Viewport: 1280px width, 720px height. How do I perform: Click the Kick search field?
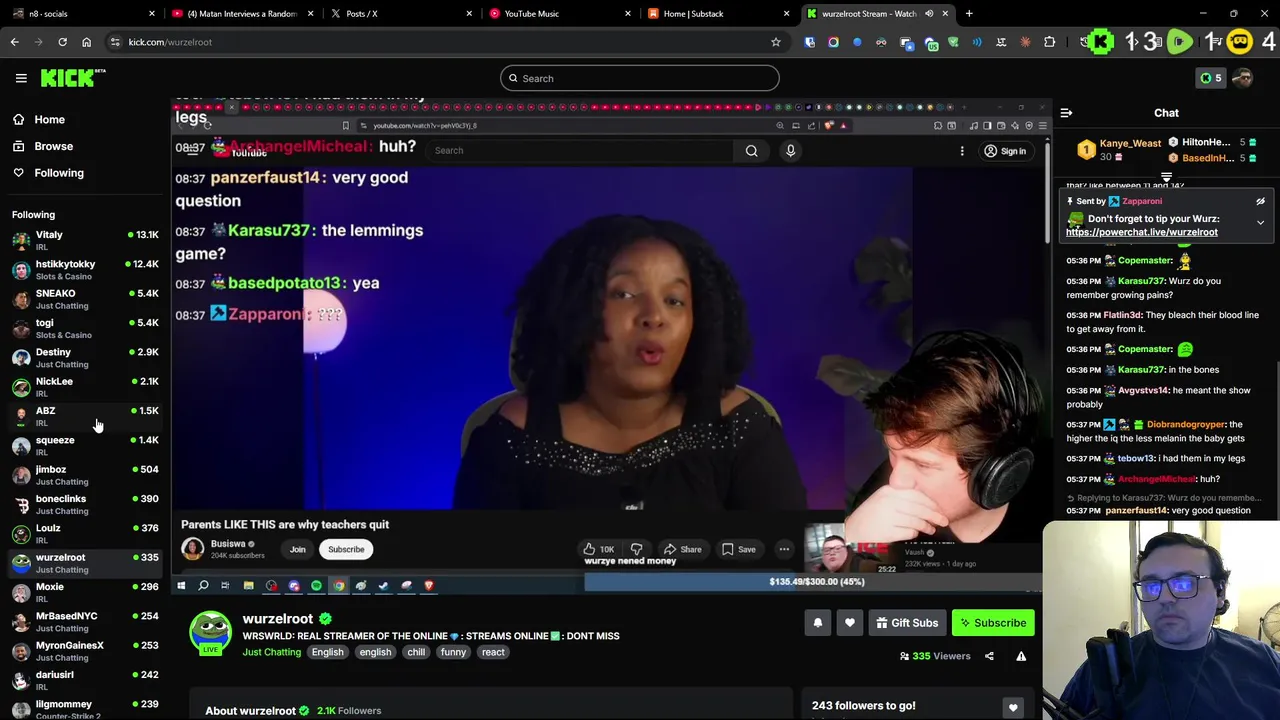point(639,78)
